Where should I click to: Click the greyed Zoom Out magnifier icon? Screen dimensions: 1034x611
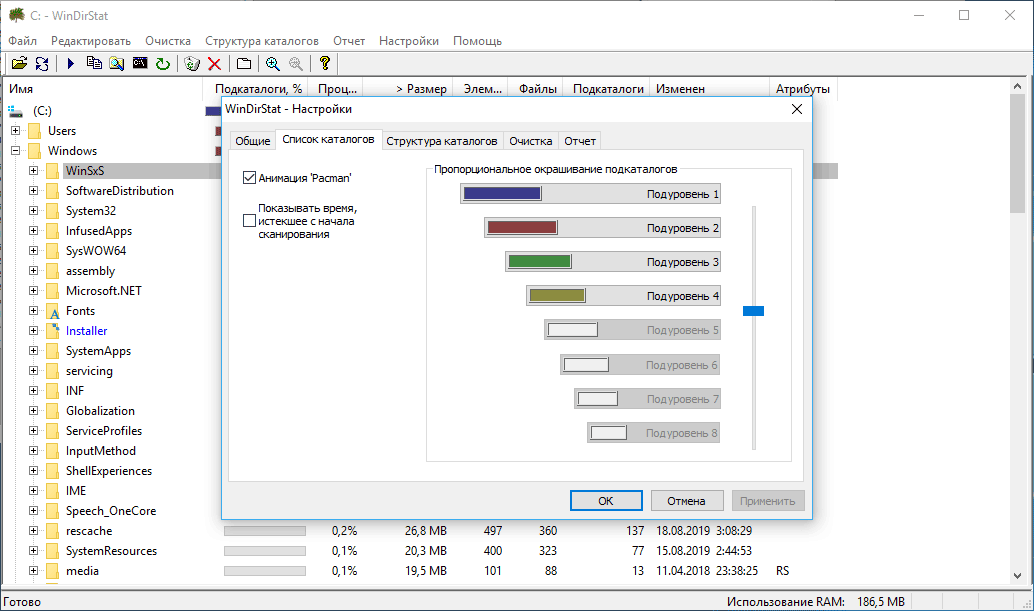pos(296,63)
